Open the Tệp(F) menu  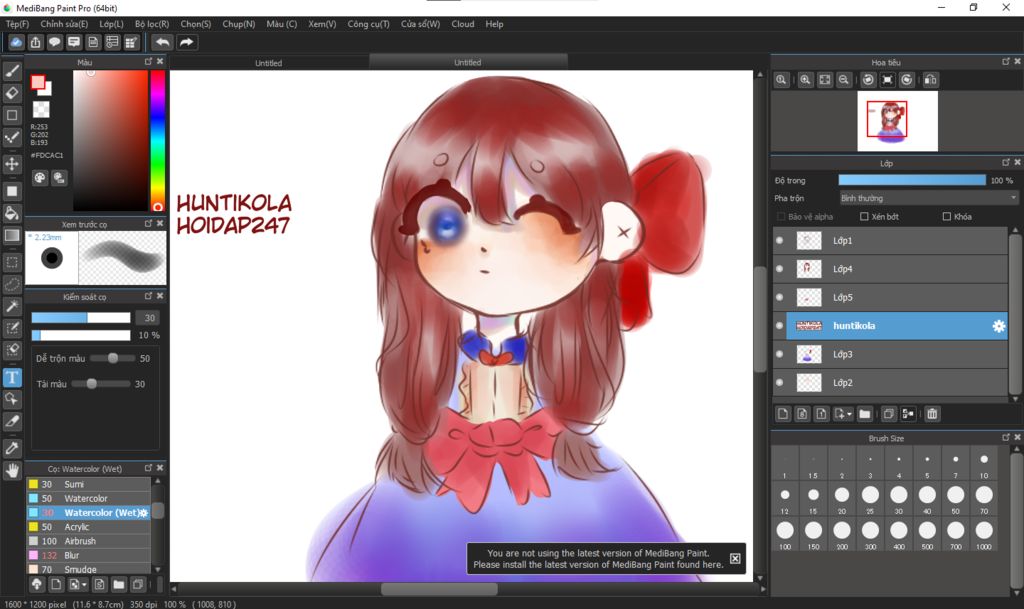(x=18, y=24)
